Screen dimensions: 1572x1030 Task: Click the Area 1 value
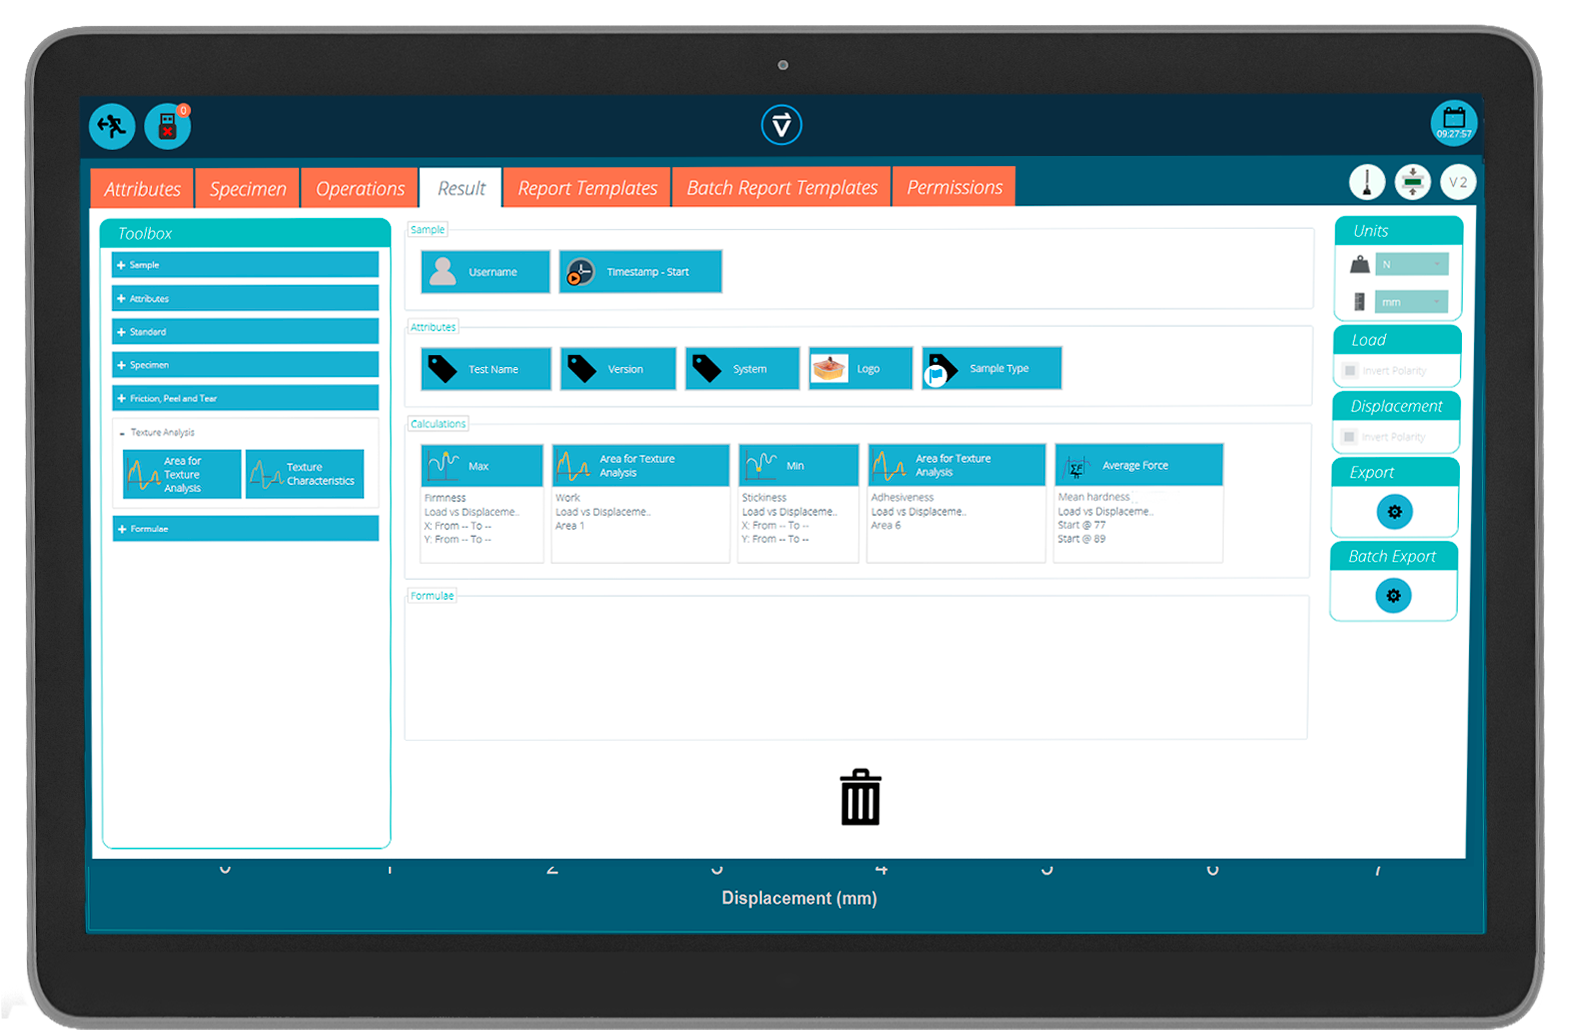570,526
